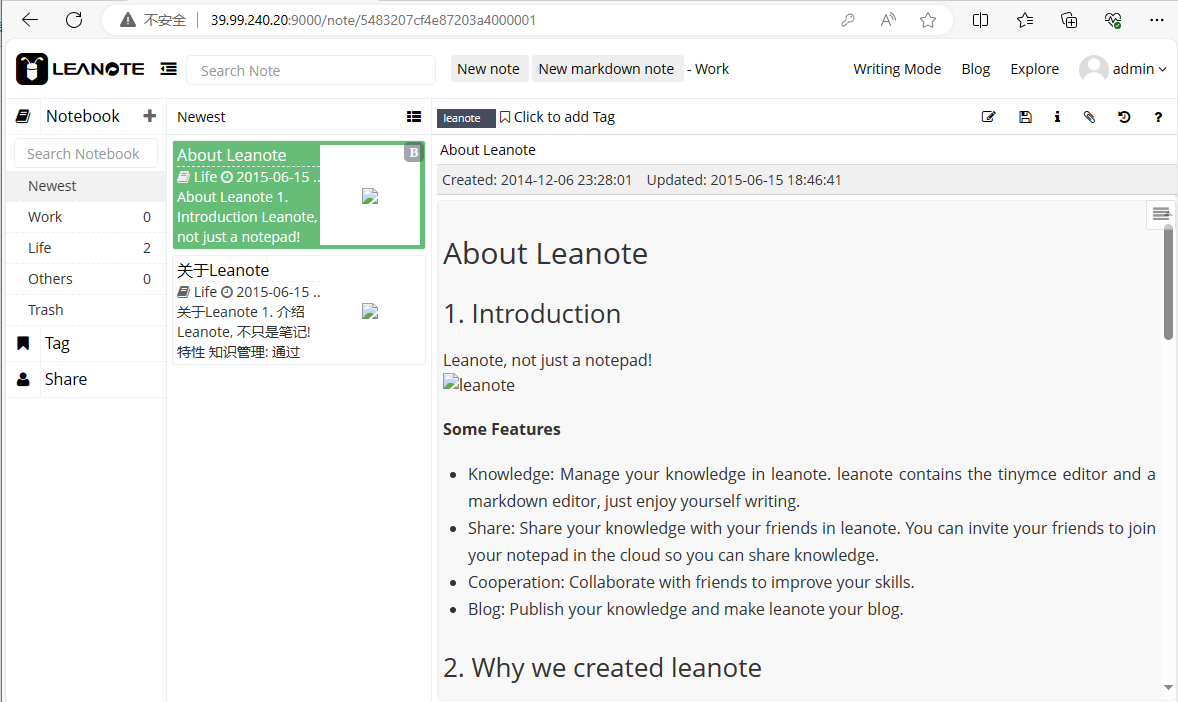Toggle the blog badge on About Leanote note
Image resolution: width=1178 pixels, height=702 pixels.
click(413, 153)
